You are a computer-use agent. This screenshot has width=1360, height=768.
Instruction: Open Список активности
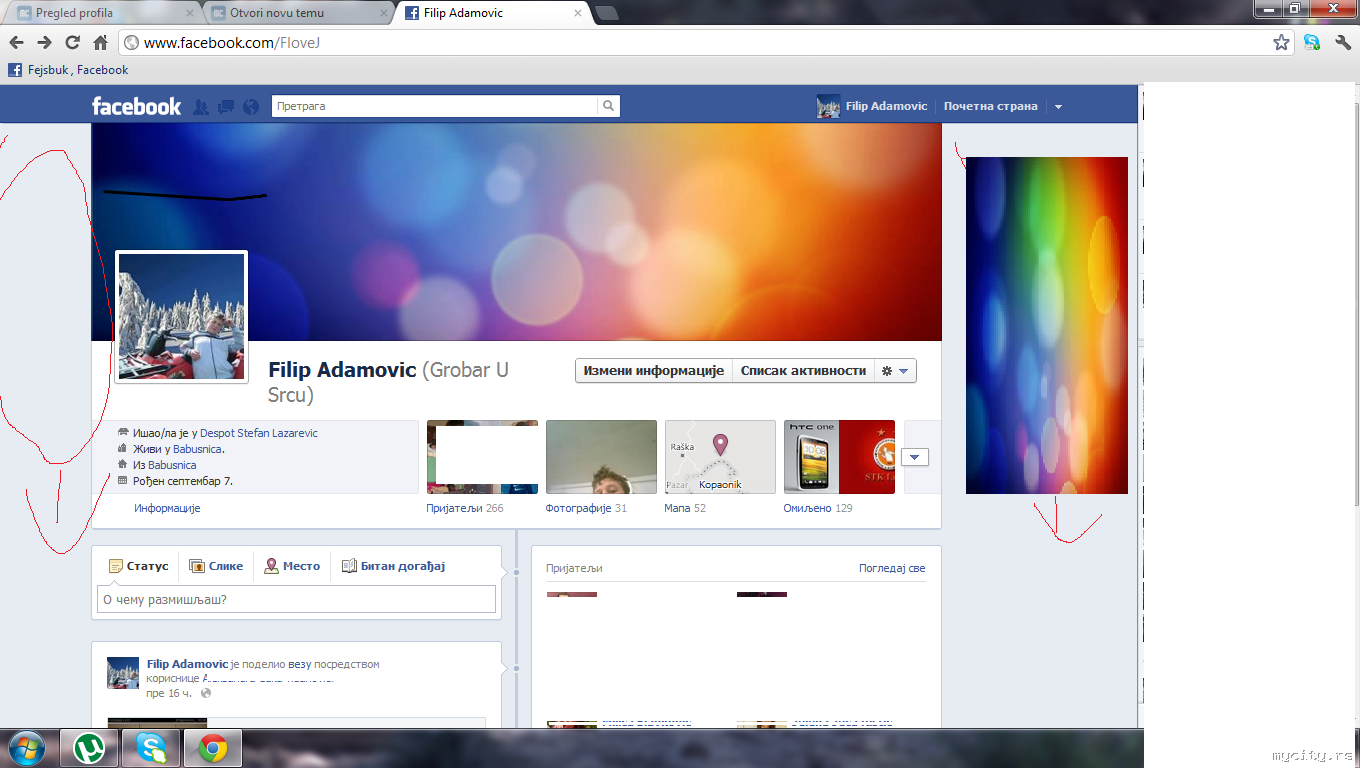point(803,371)
